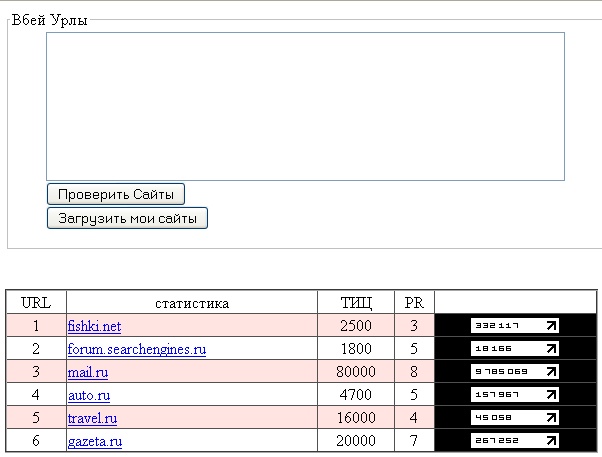Screen dimensions: 602x457
Task: Open the fishki.net link
Action: pos(94,326)
